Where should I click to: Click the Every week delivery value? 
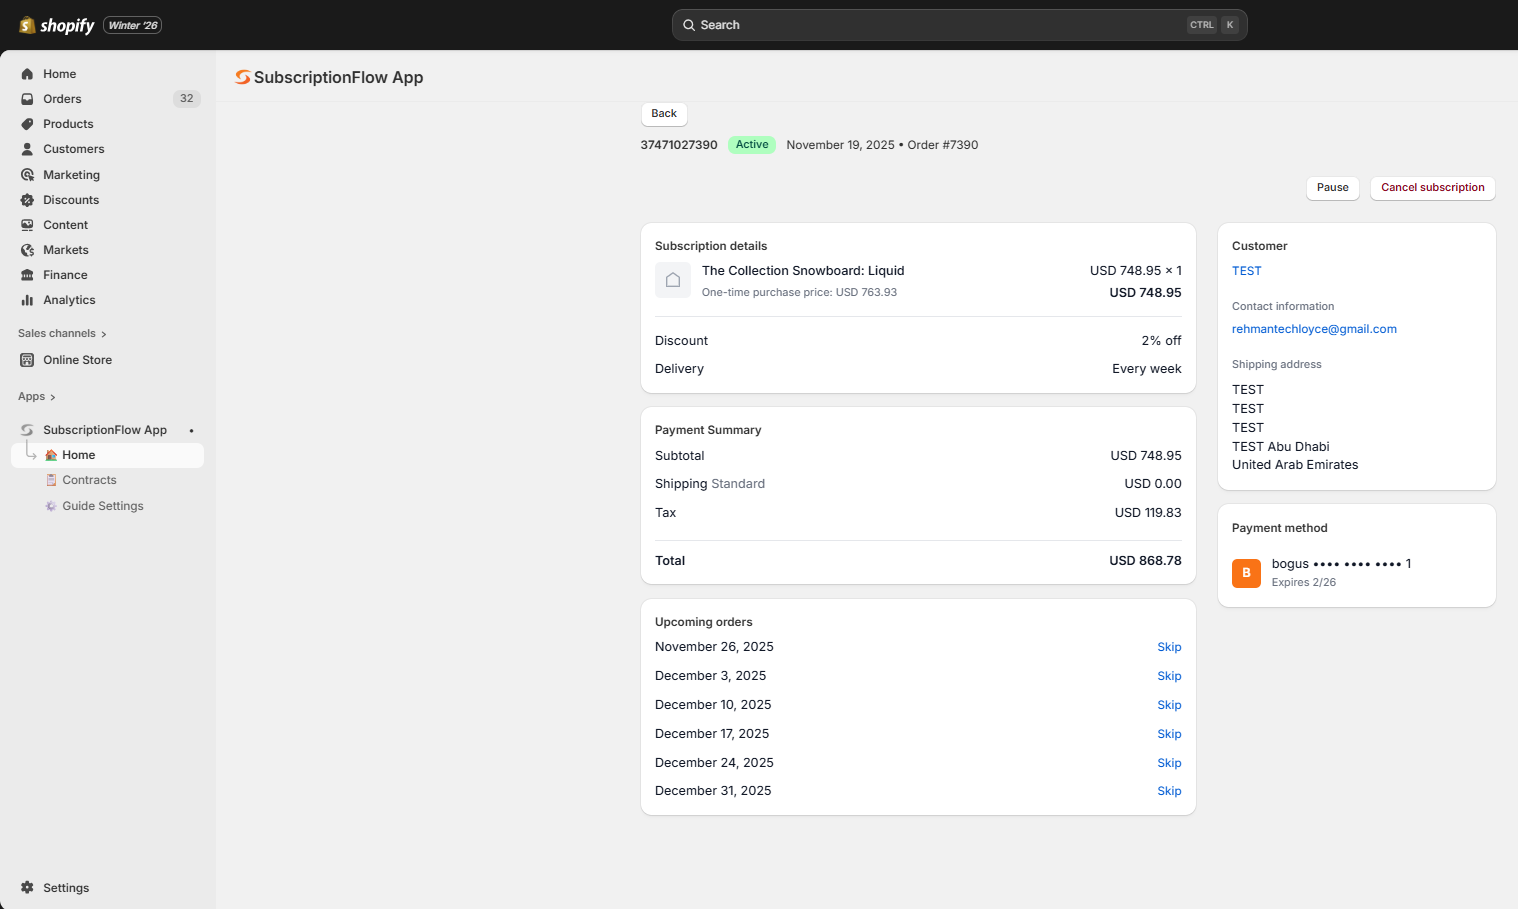[1147, 369]
